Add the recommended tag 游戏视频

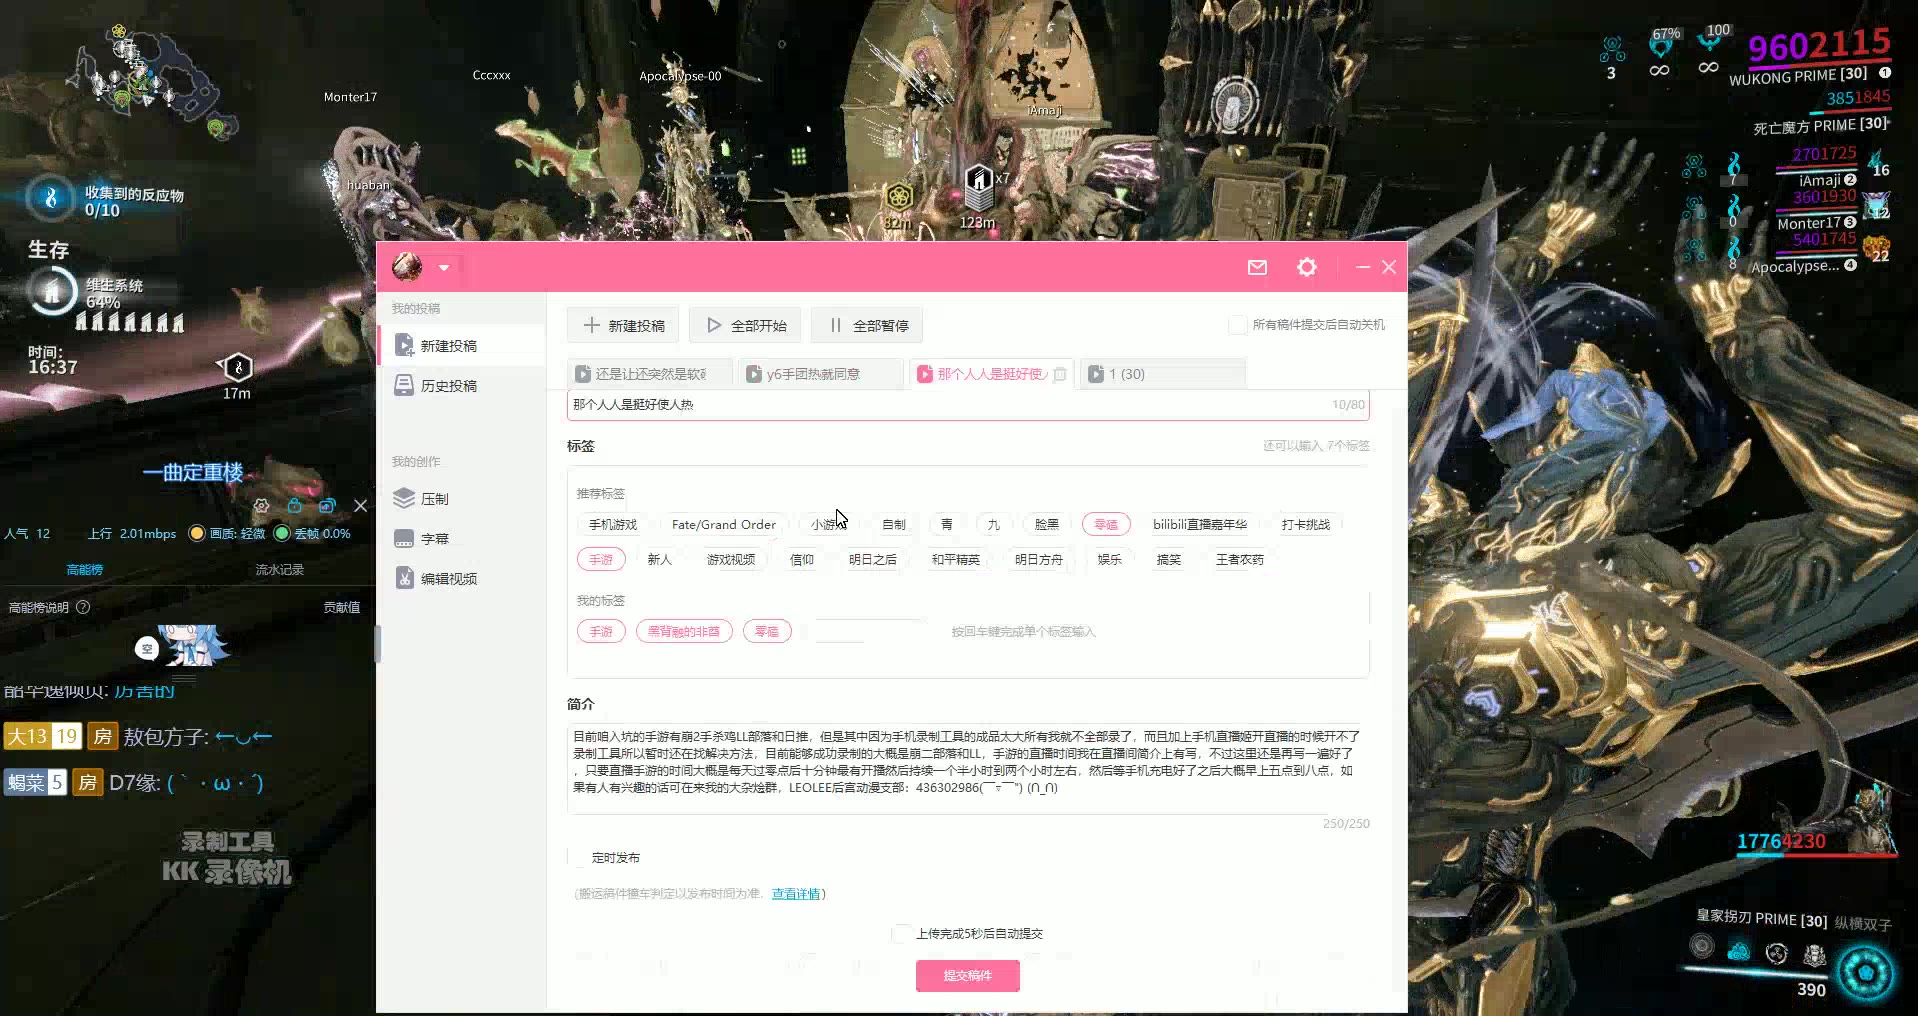pos(731,560)
